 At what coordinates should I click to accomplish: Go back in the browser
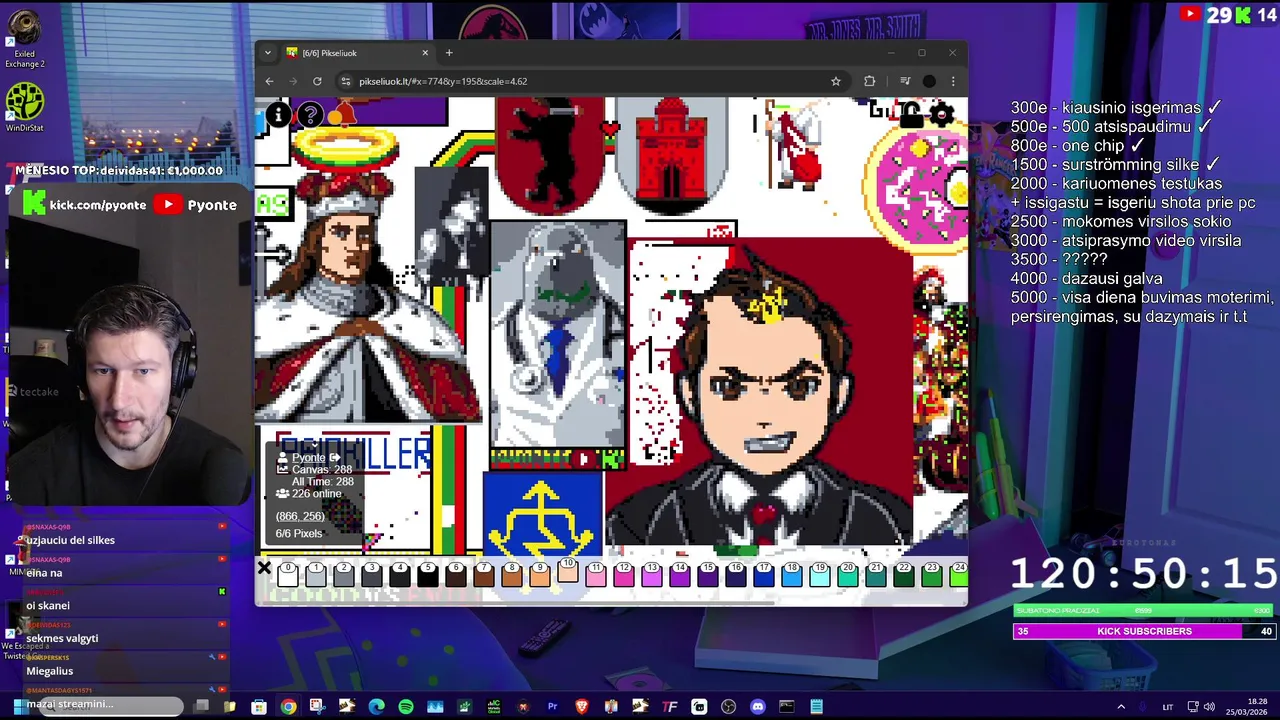(269, 81)
